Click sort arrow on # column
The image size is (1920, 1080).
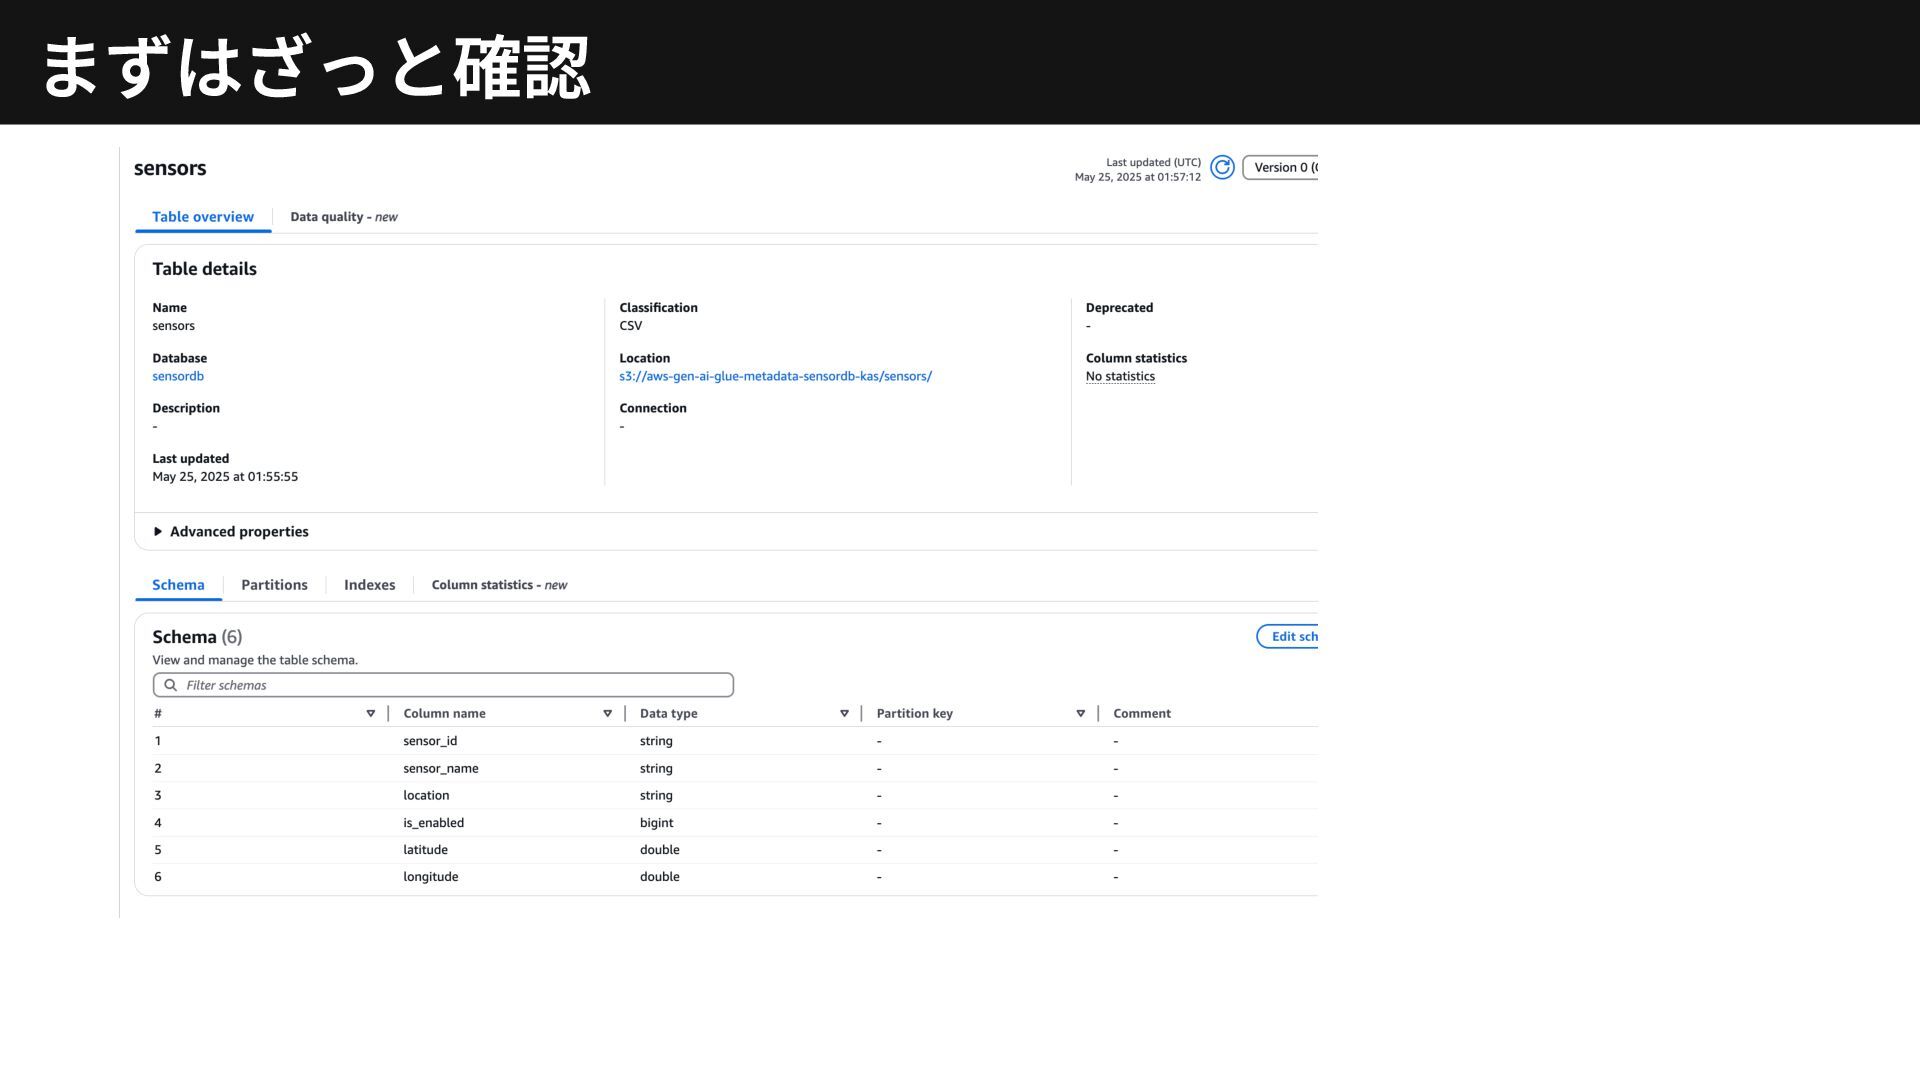(x=370, y=714)
